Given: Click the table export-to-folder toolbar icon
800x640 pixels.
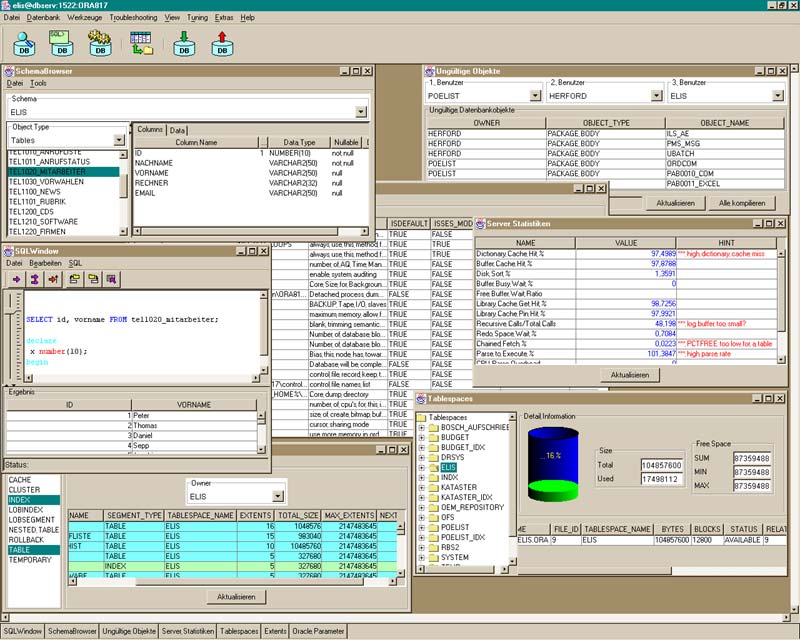Looking at the screenshot, I should (141, 43).
